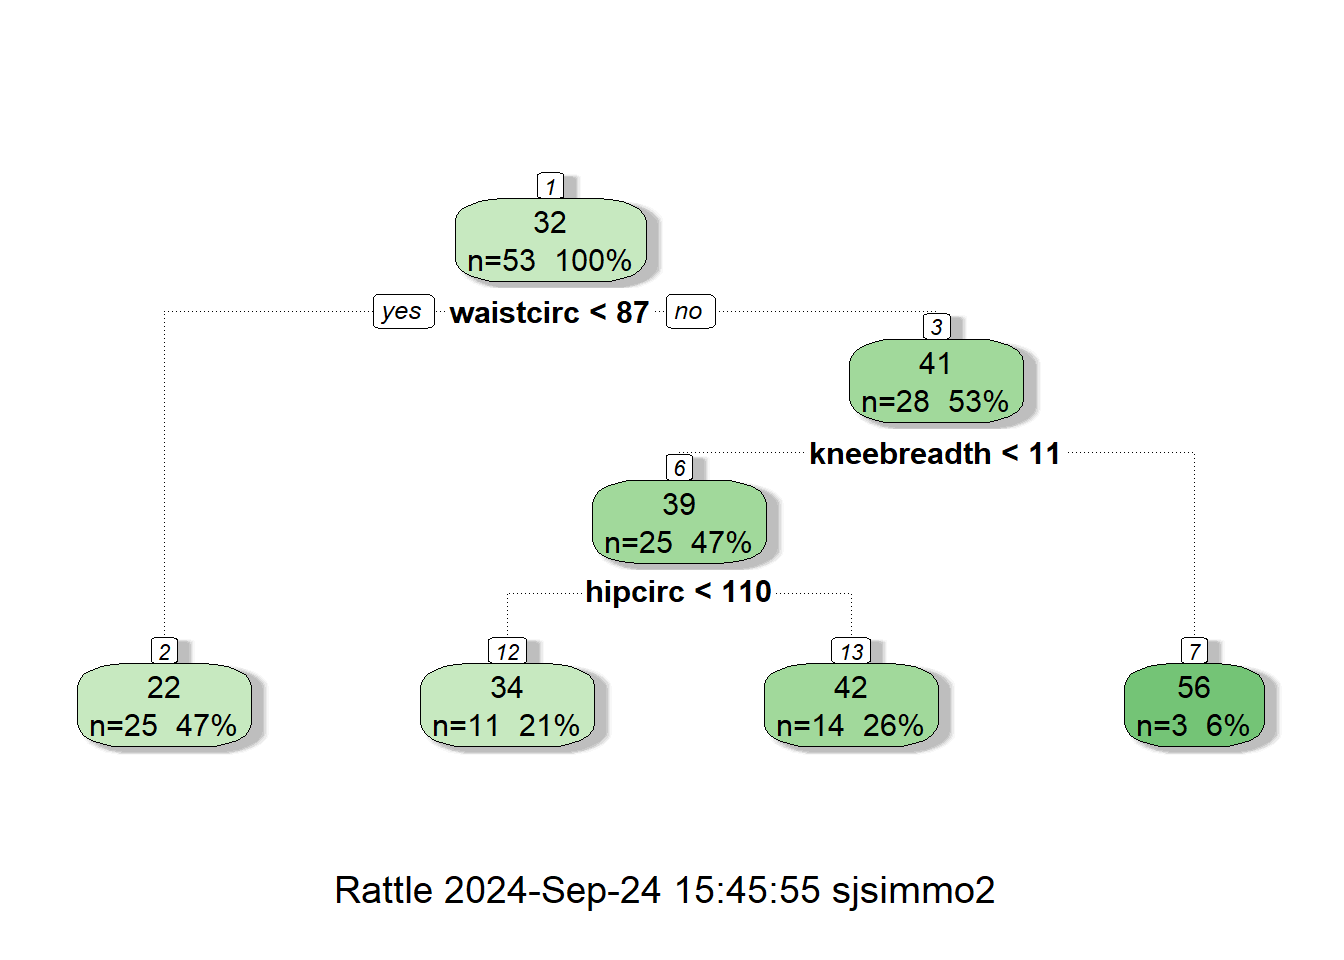Click the node number 2 label box
The image size is (1344, 960).
(165, 651)
